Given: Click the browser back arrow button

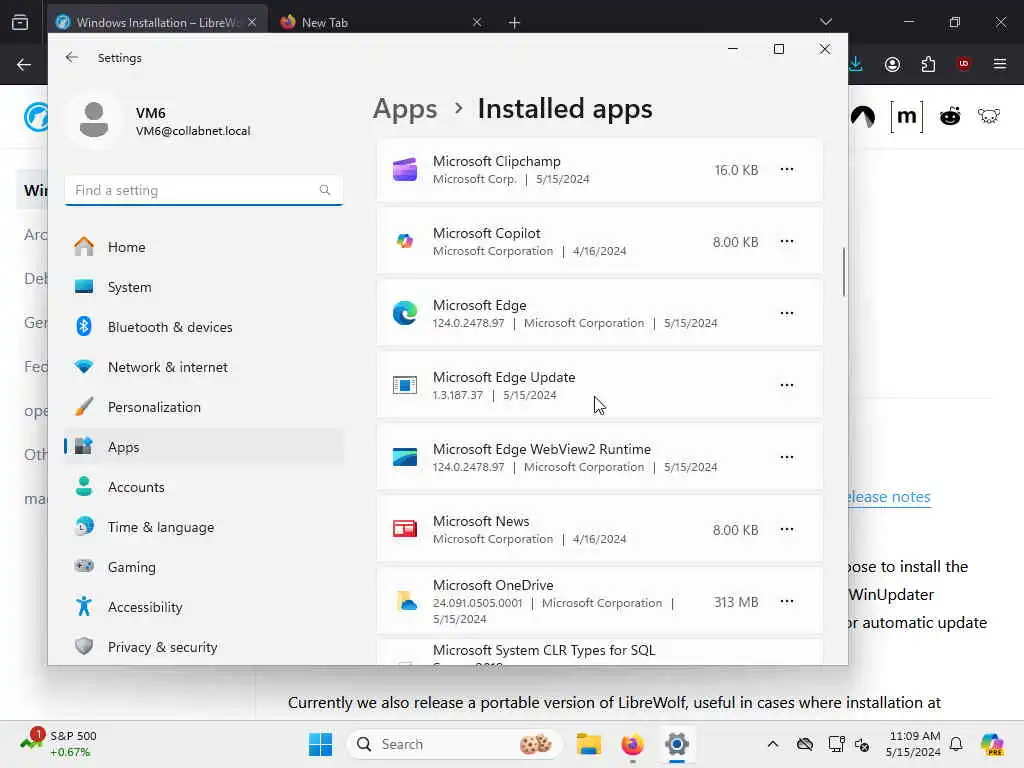Looking at the screenshot, I should click(24, 64).
